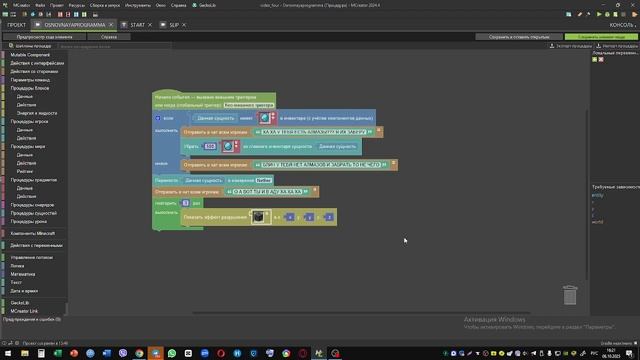
Task: Select the Логика category
Action: (x=17, y=266)
